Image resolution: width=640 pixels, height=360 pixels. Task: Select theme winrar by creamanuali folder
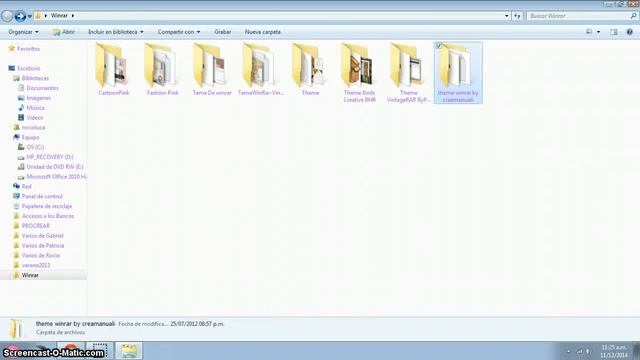click(x=458, y=73)
